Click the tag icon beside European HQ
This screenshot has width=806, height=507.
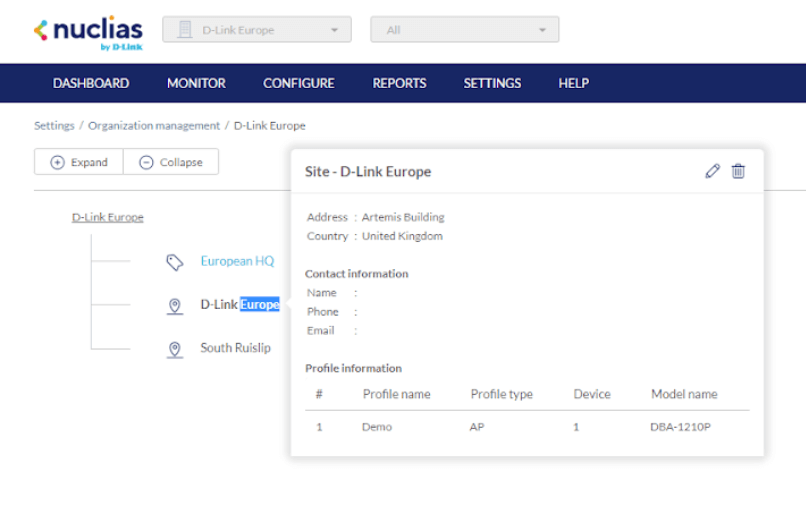(175, 262)
